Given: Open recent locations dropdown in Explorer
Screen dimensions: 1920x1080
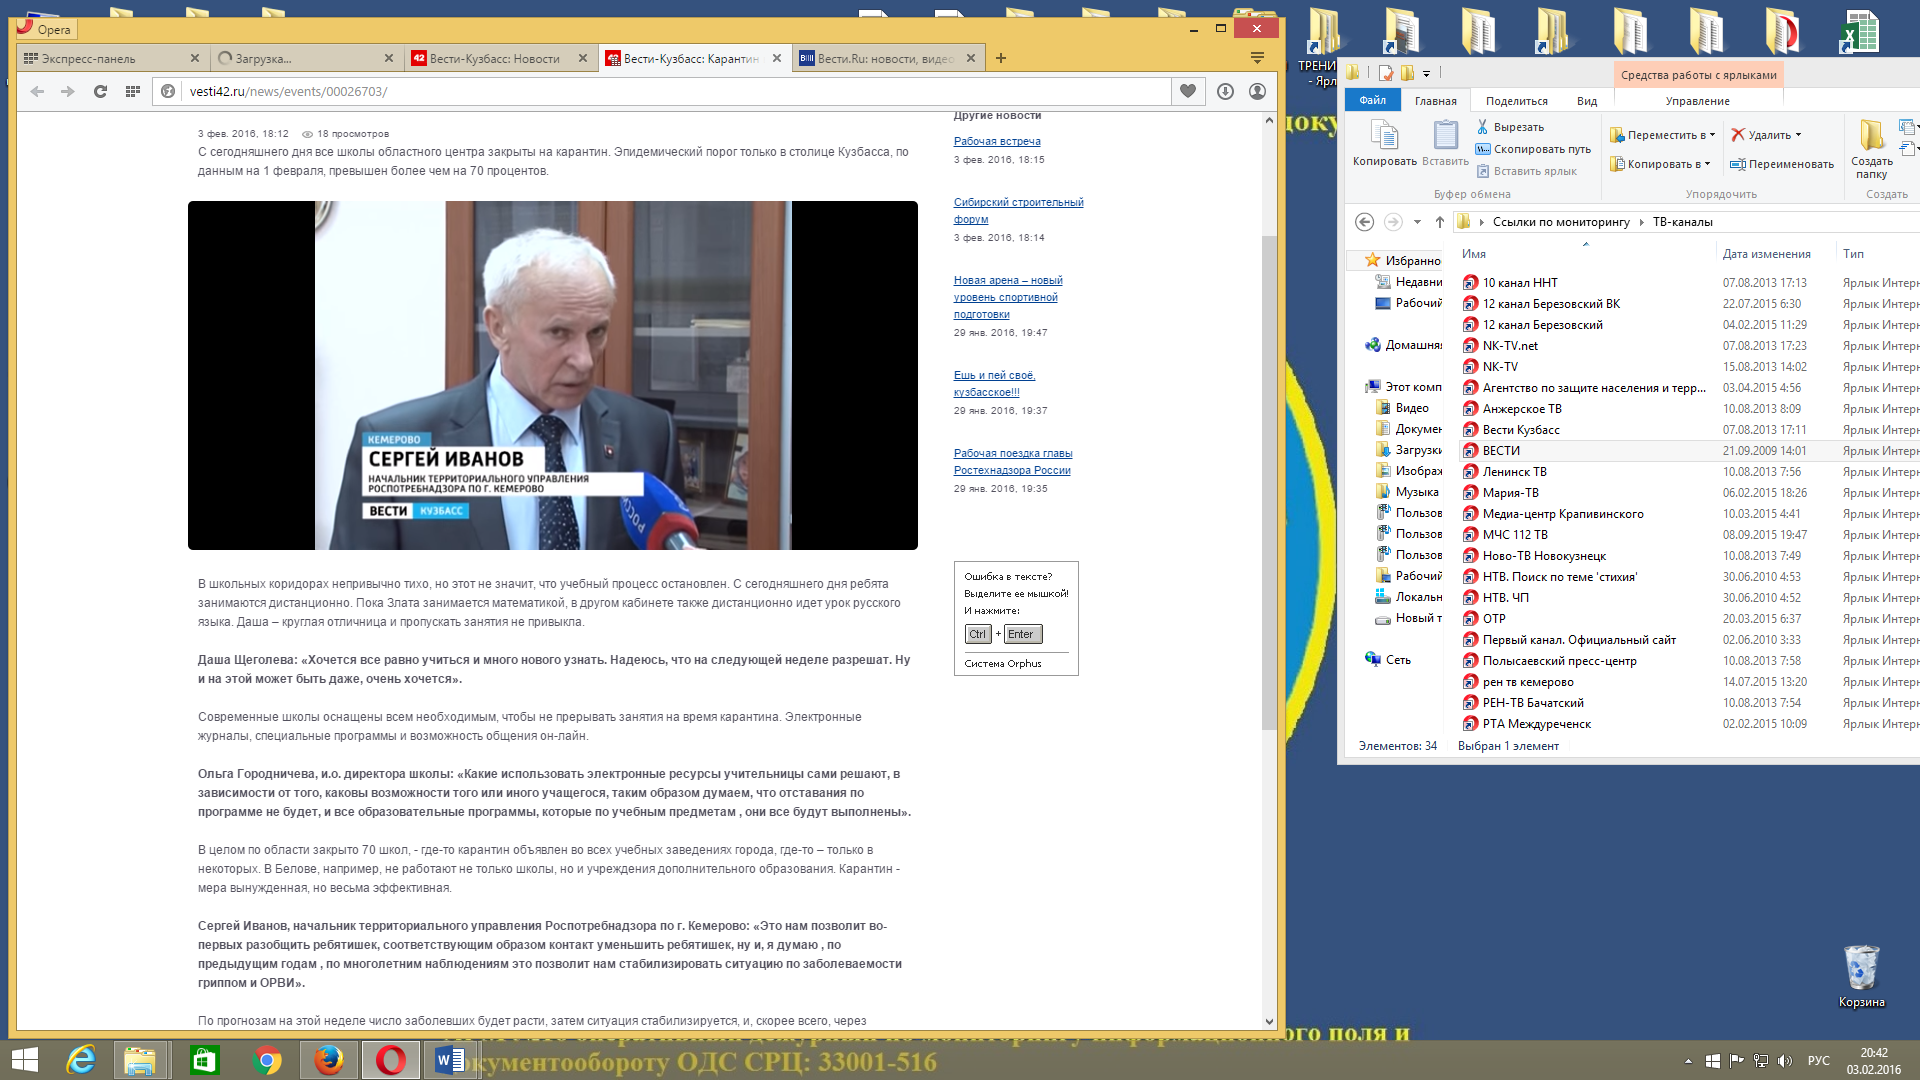Looking at the screenshot, I should point(1417,222).
